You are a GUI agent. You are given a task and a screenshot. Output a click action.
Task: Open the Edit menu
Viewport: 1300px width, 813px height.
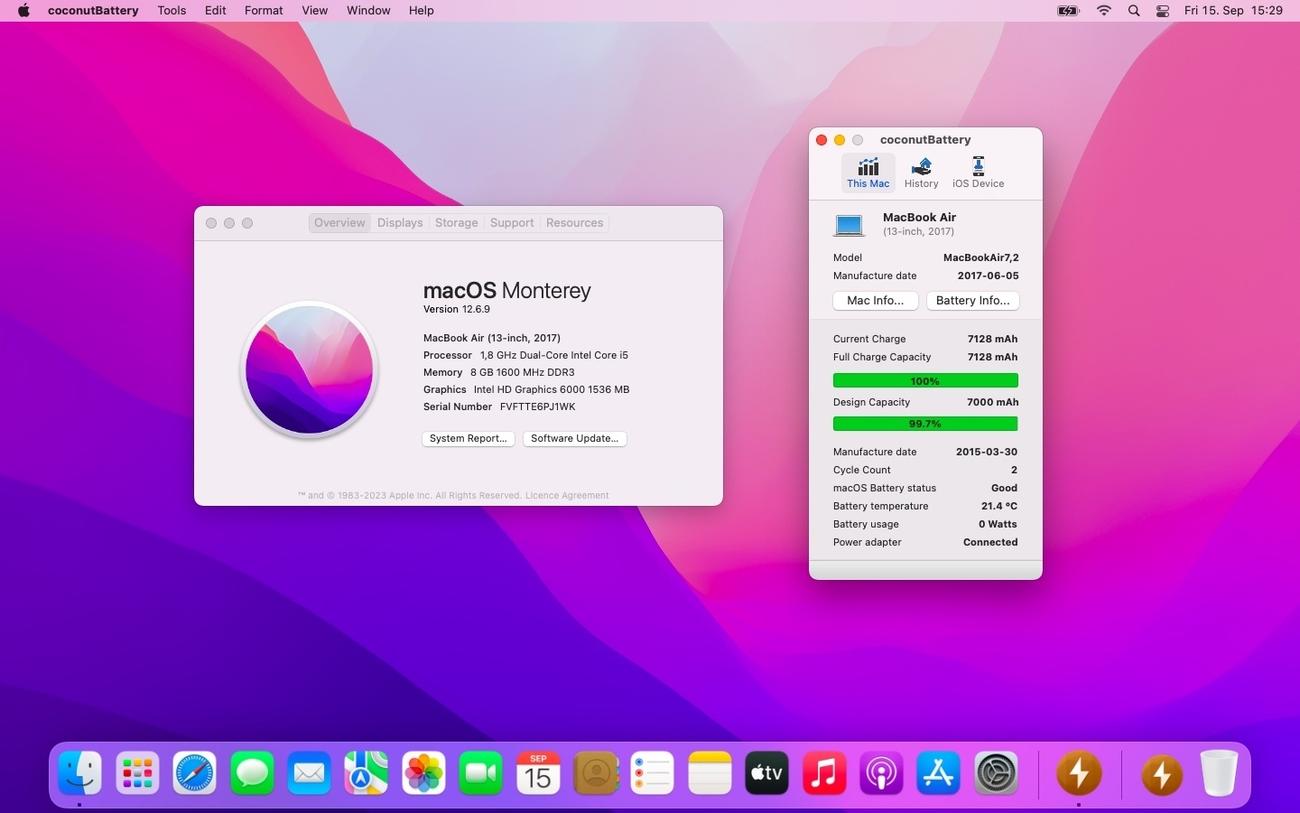click(x=215, y=10)
